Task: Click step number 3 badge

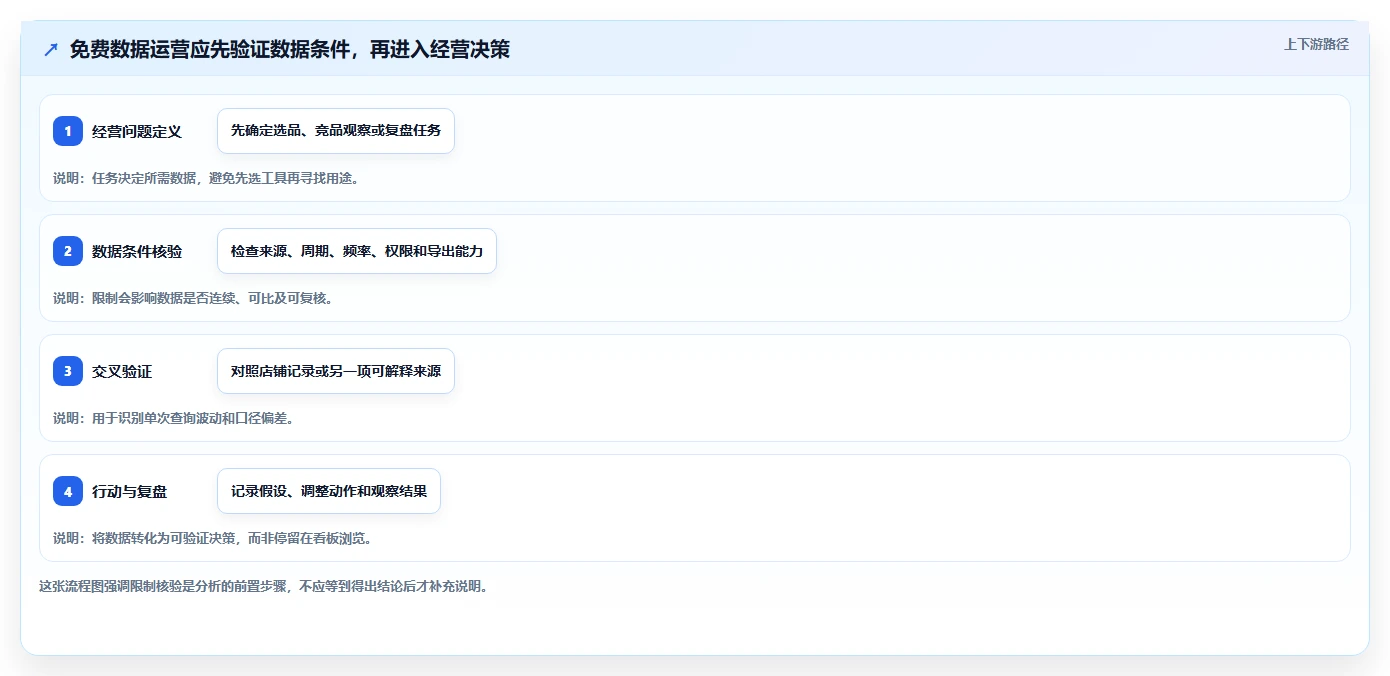Action: tap(68, 371)
